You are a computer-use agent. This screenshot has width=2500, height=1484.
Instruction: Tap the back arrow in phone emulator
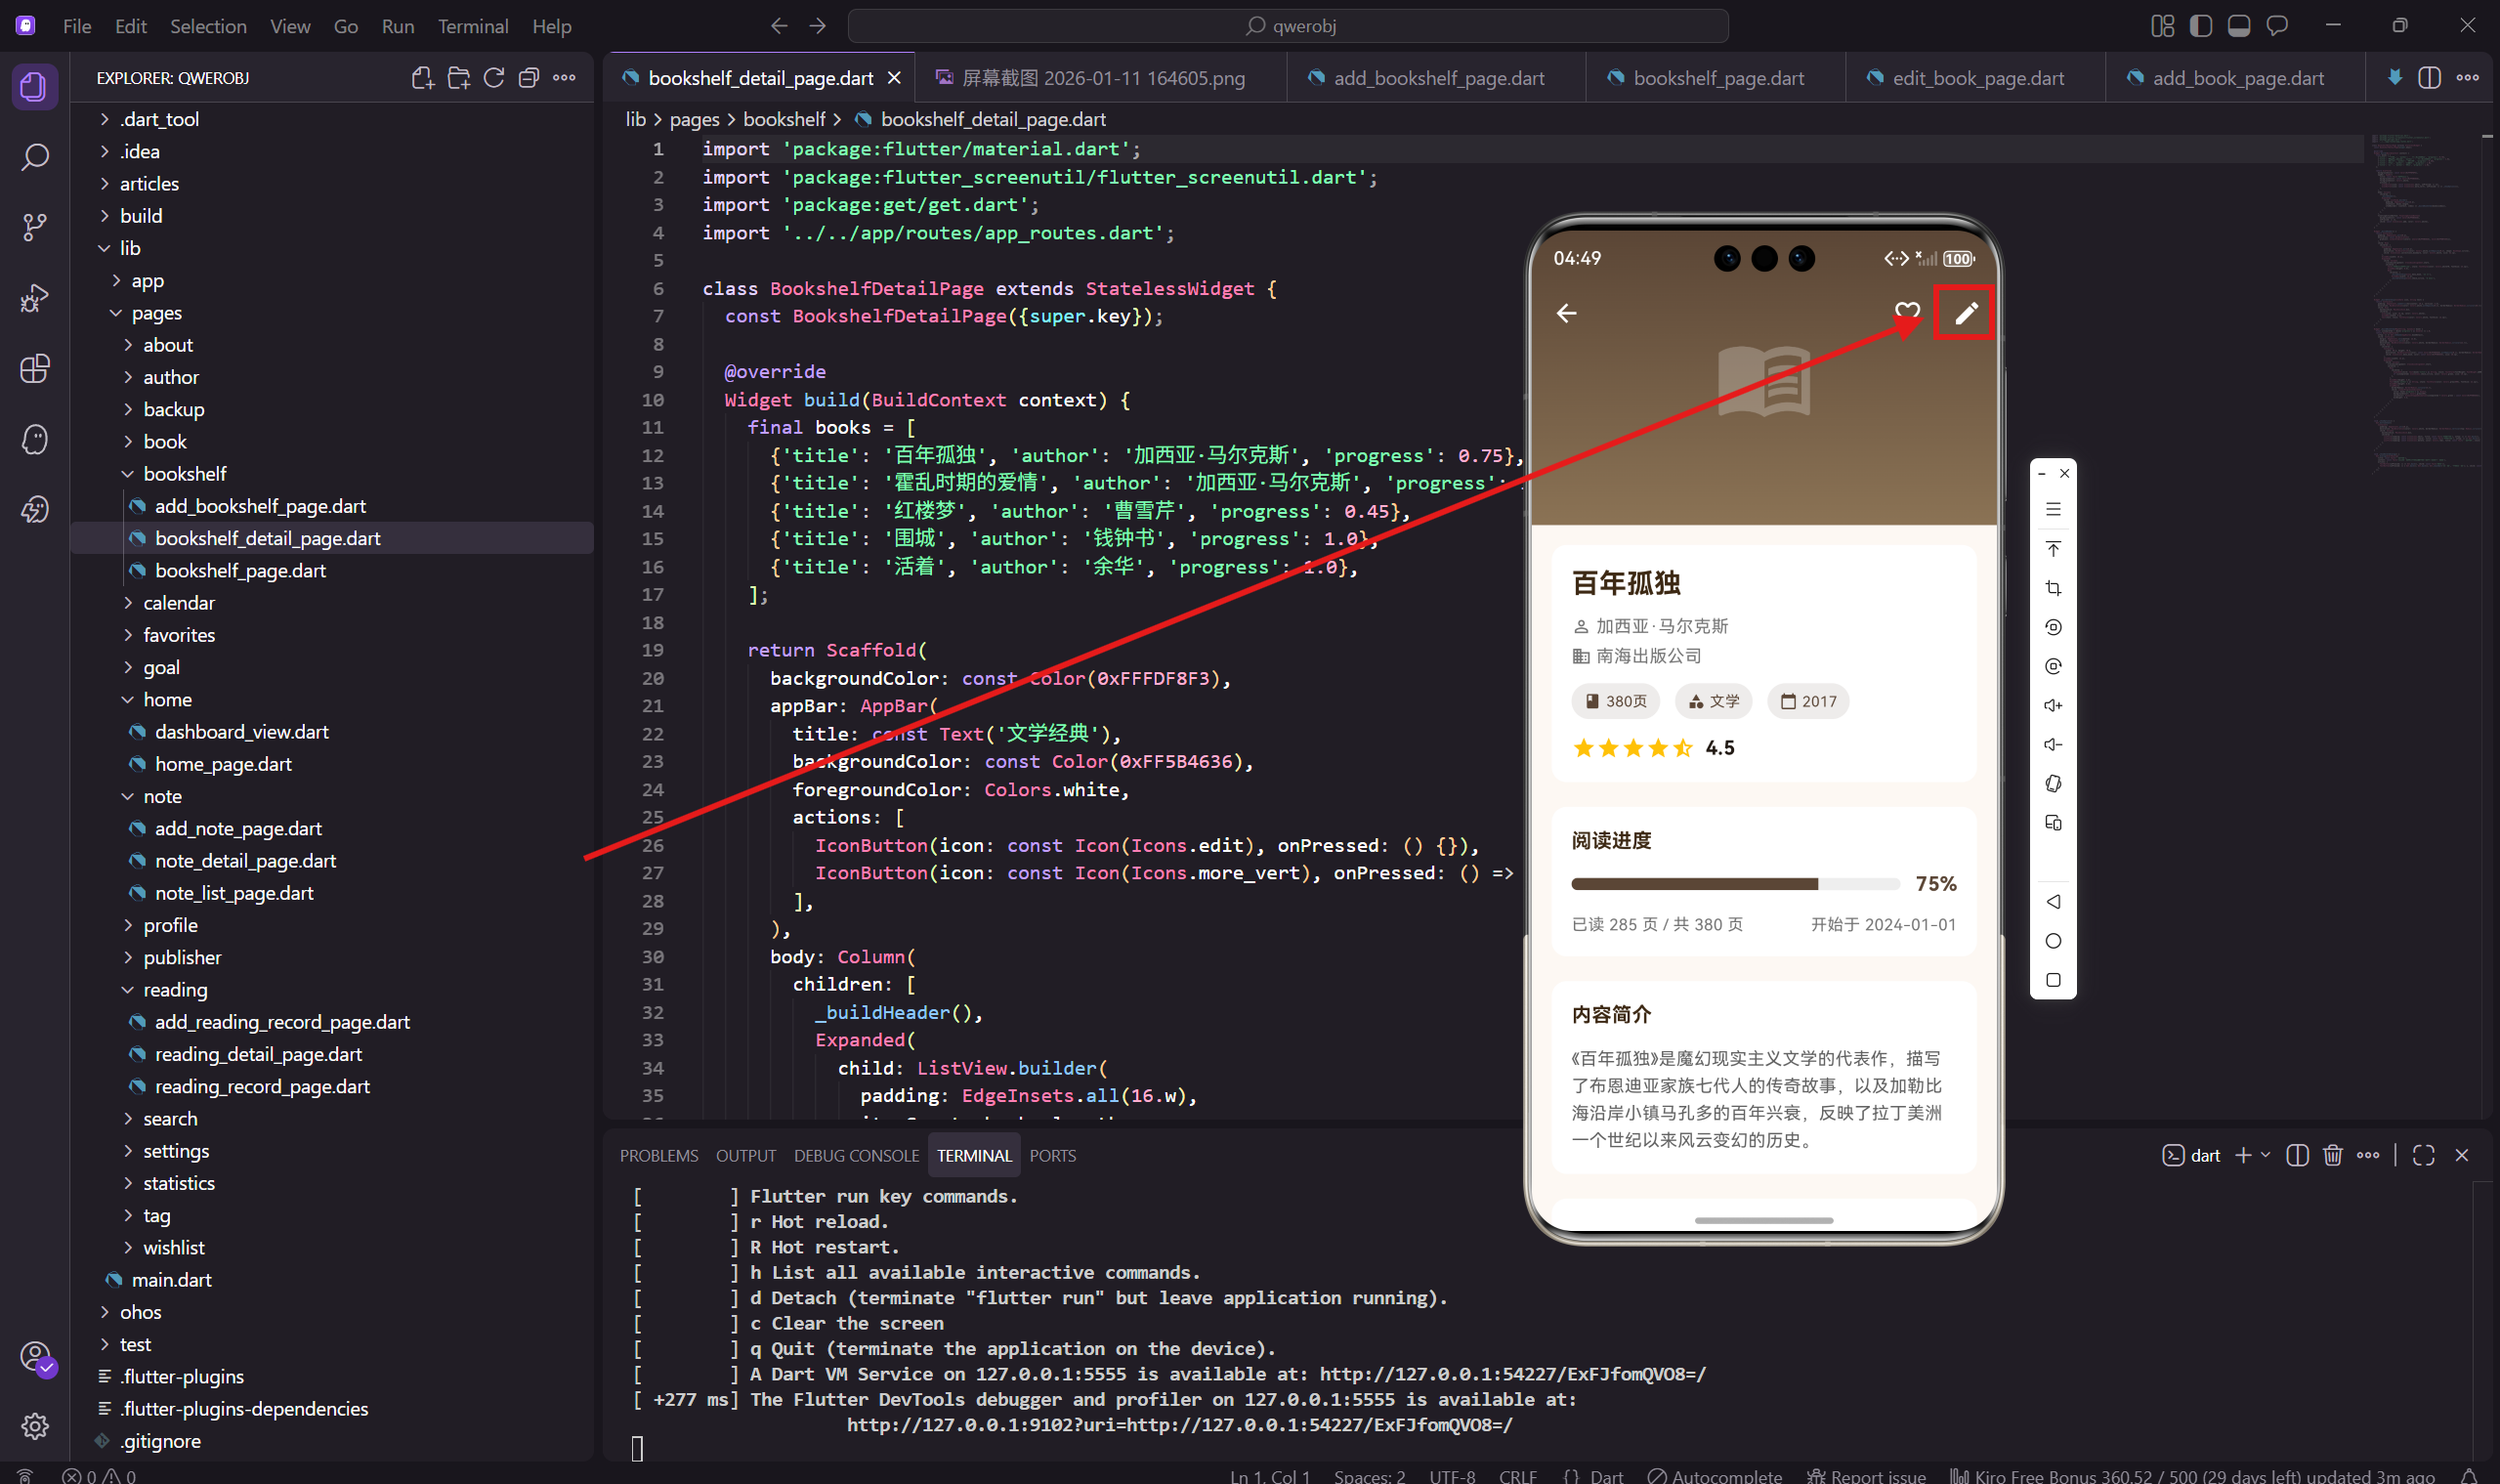click(1566, 314)
